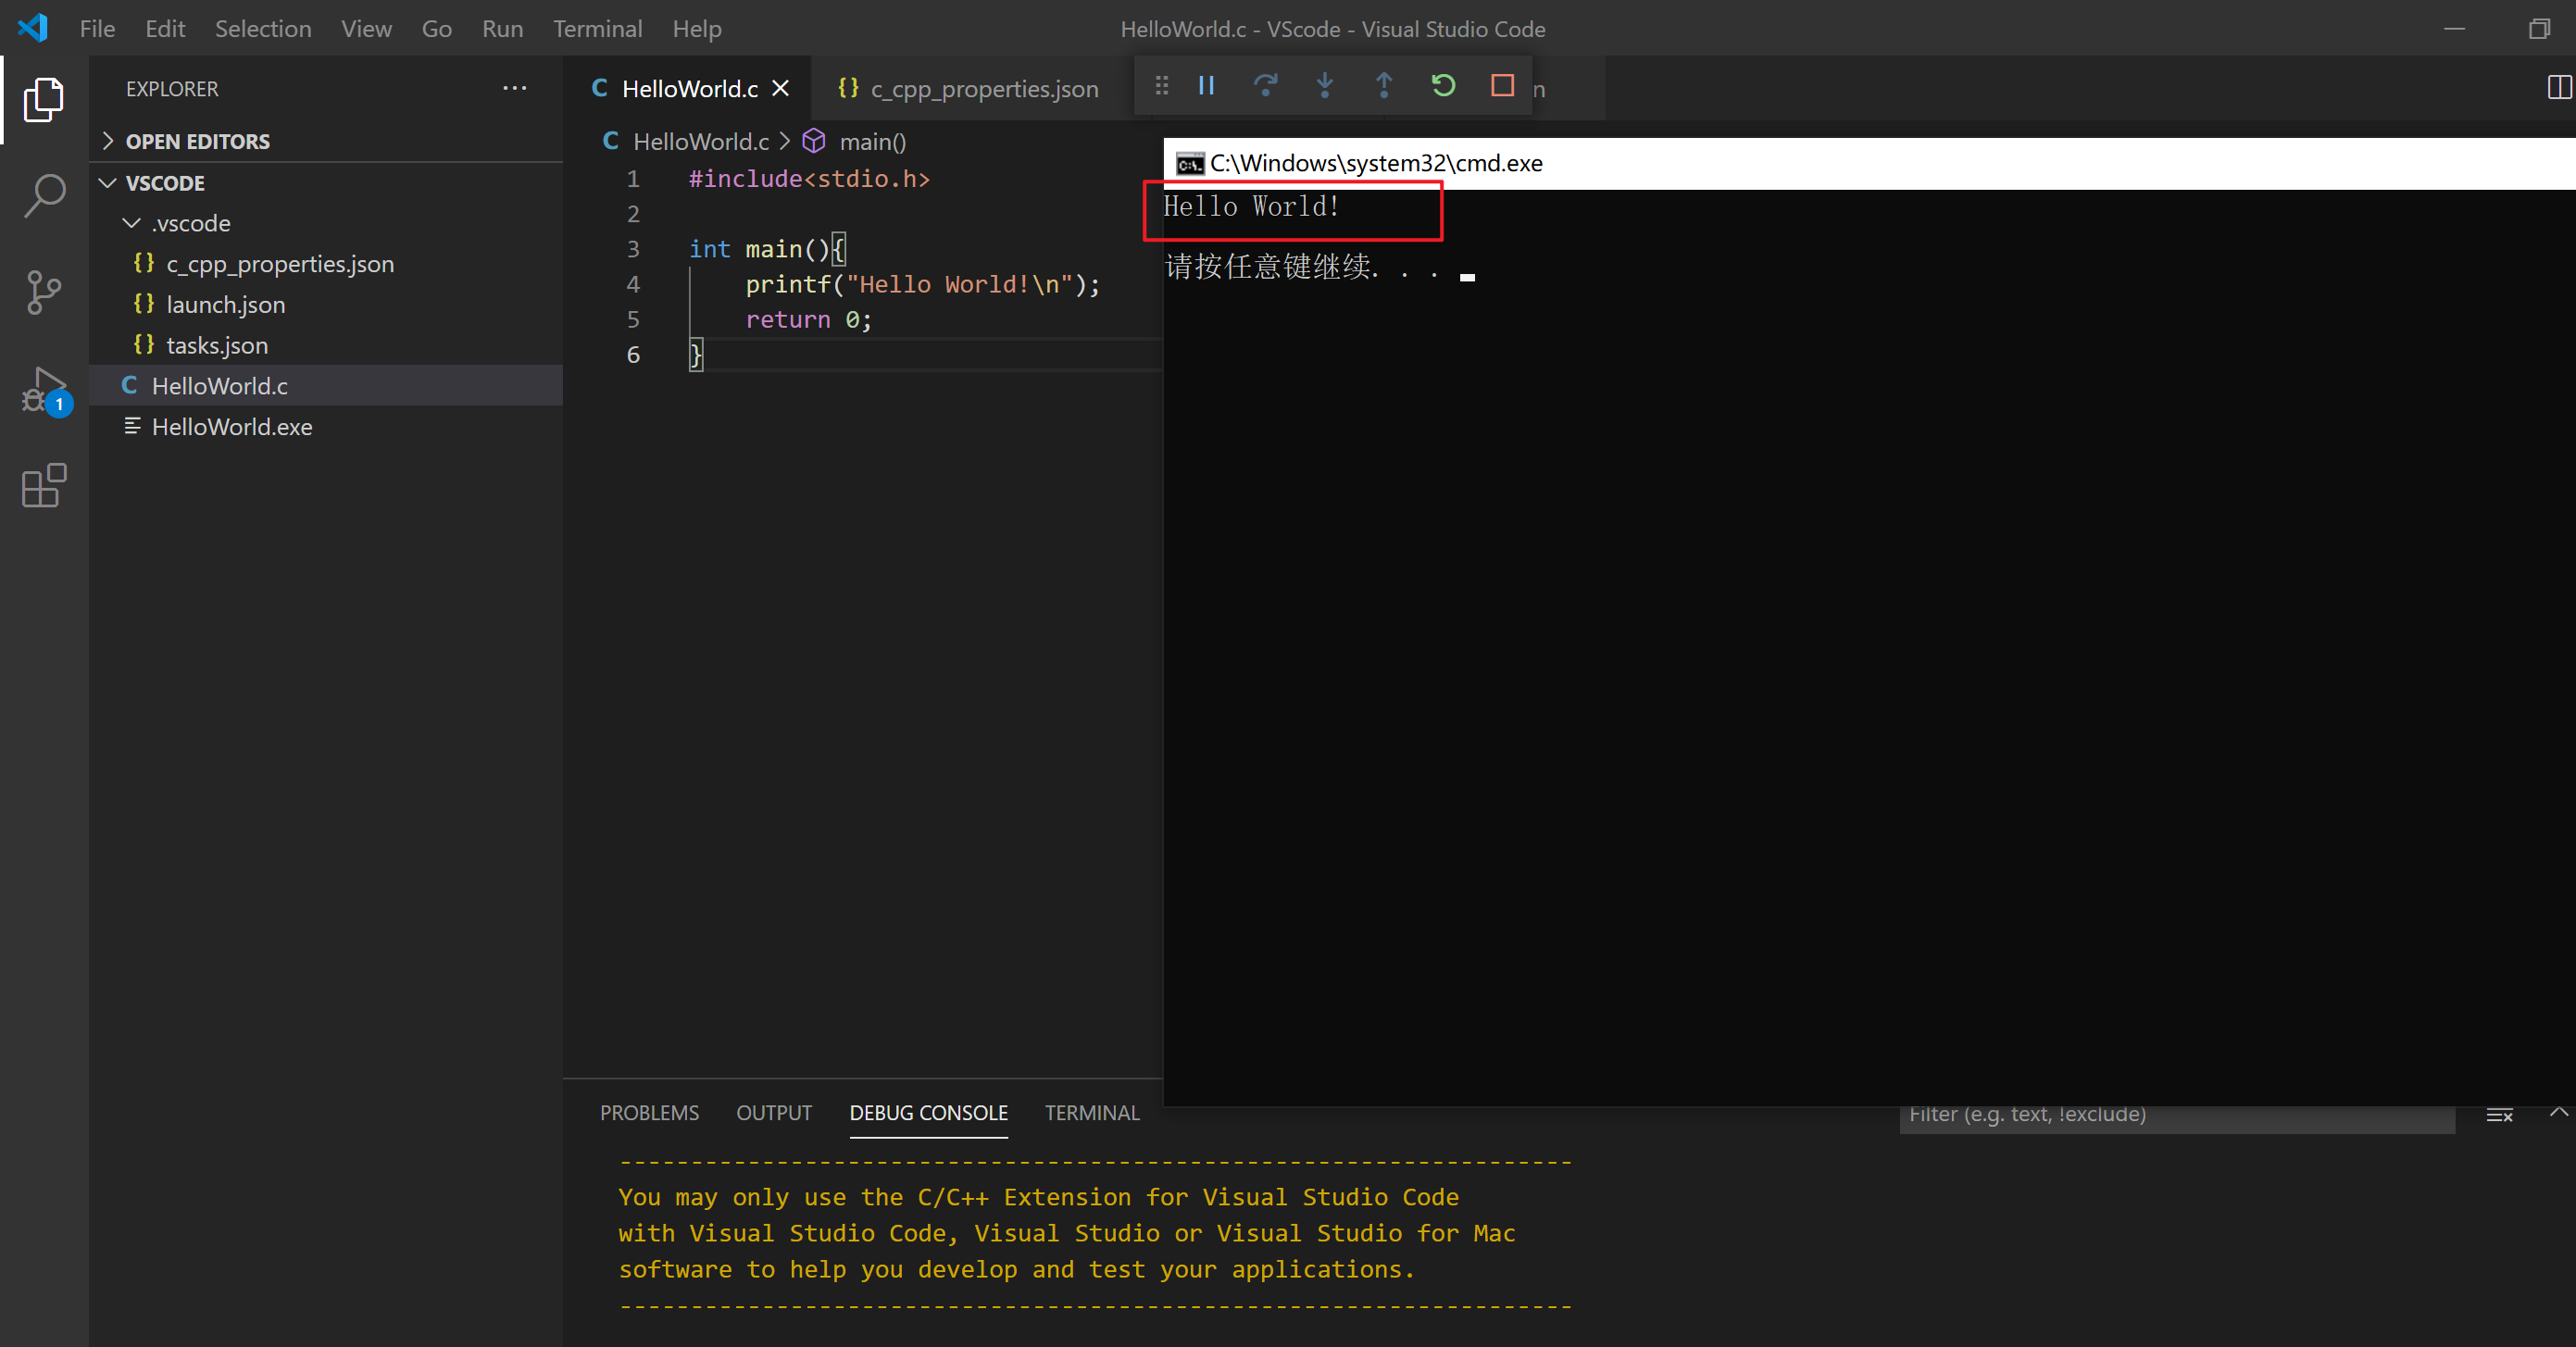Open the Run menu
The width and height of the screenshot is (2576, 1347).
pyautogui.click(x=502, y=28)
